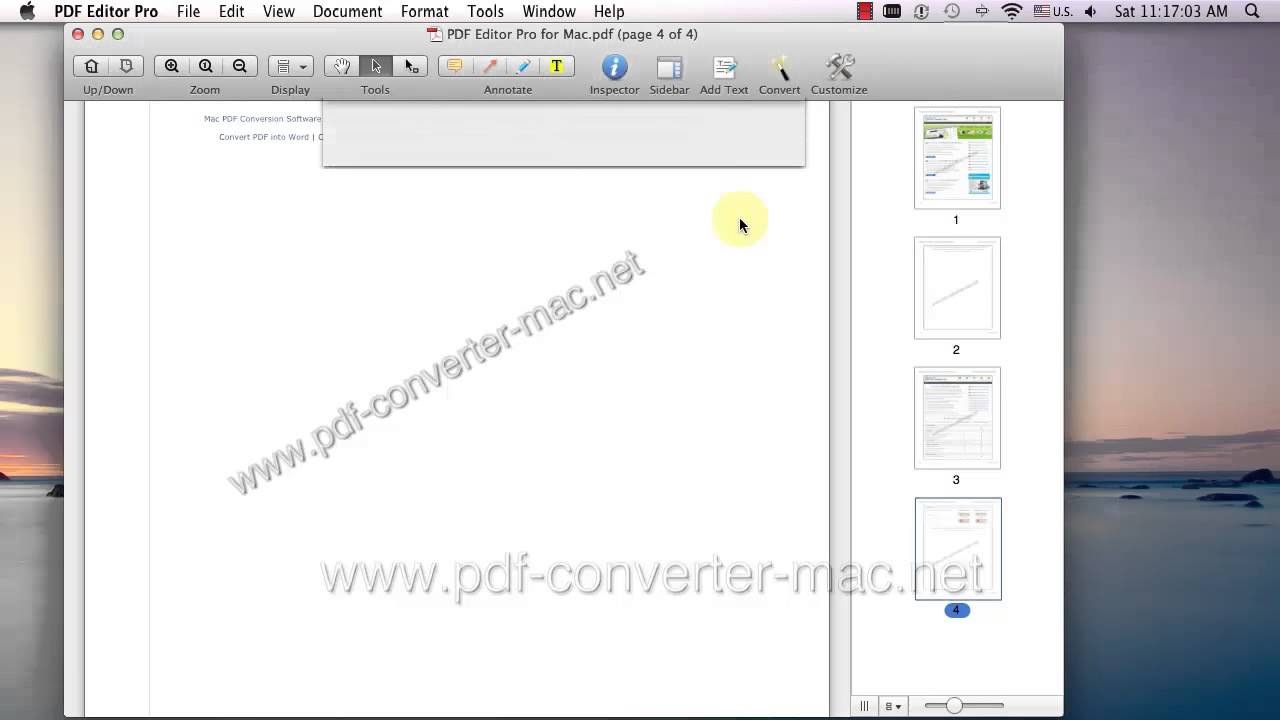Open the Help menu

pos(609,11)
